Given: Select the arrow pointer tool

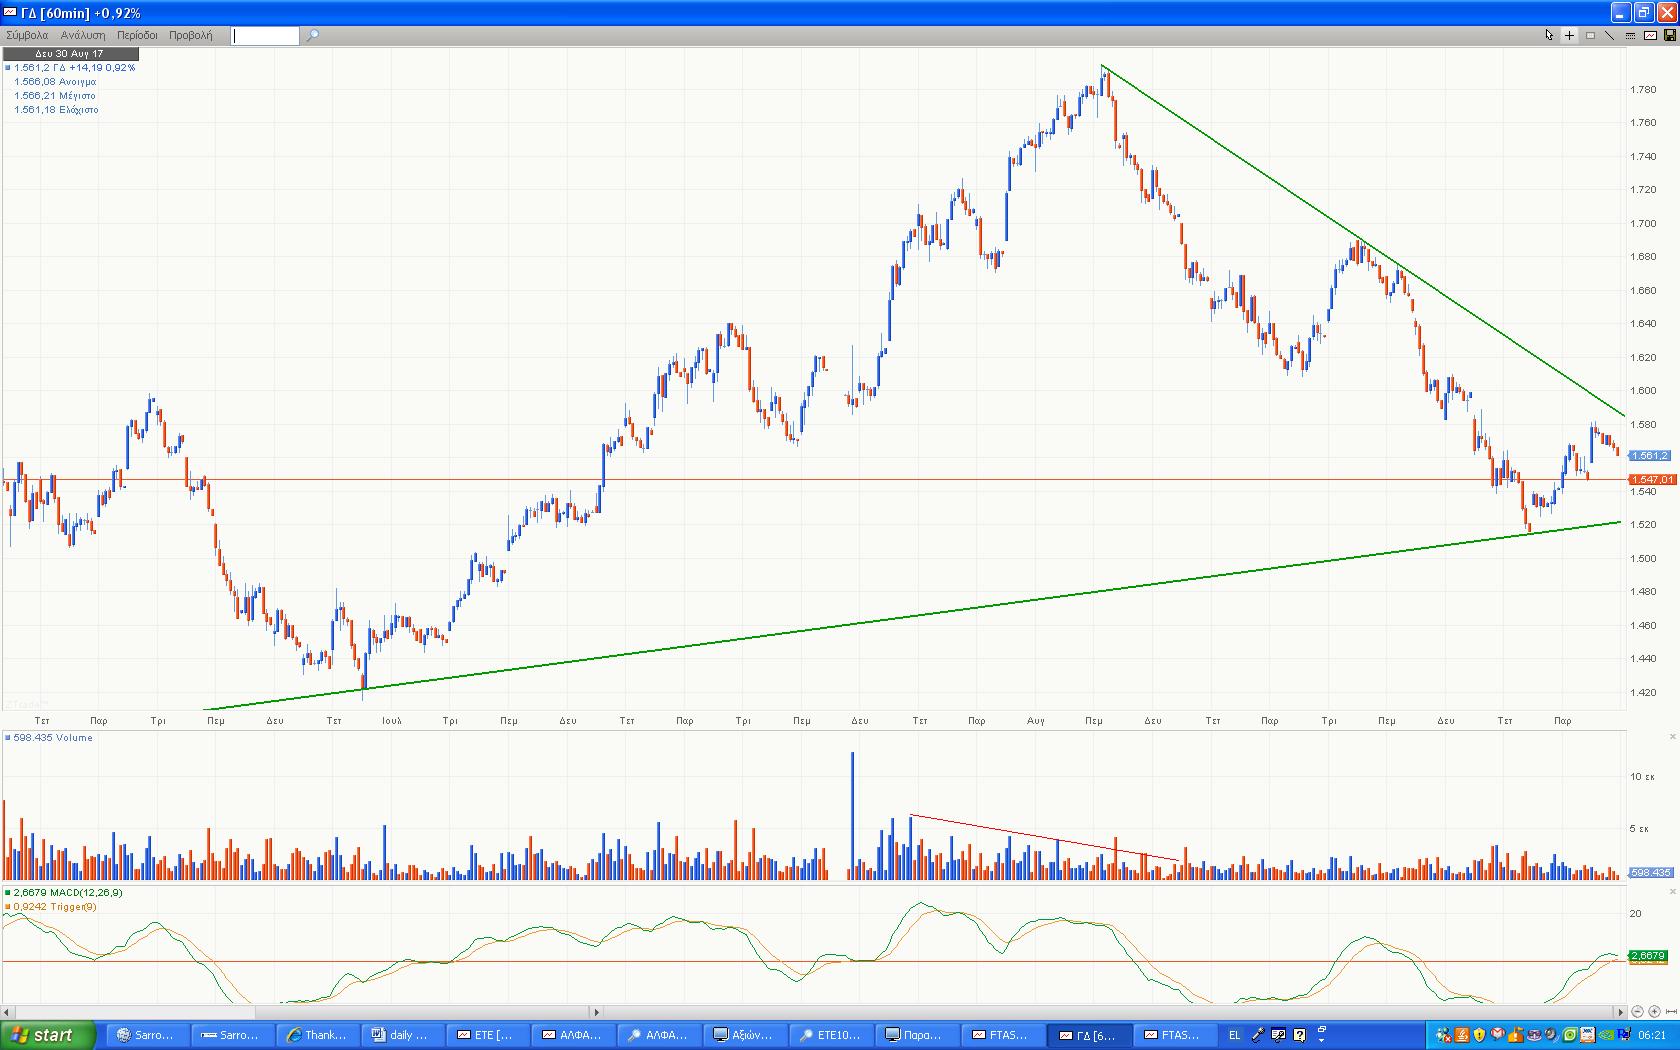Looking at the screenshot, I should pyautogui.click(x=1549, y=35).
